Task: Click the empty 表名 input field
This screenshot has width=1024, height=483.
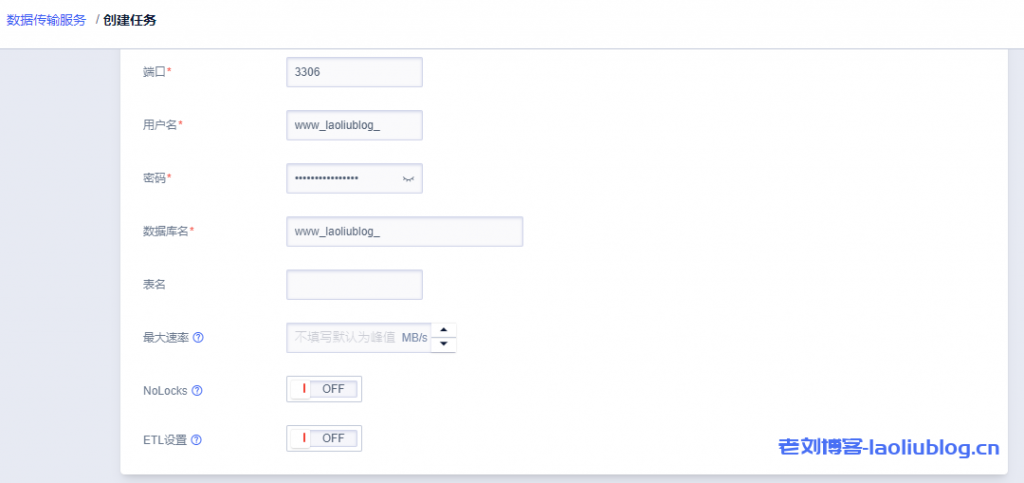Action: [354, 284]
